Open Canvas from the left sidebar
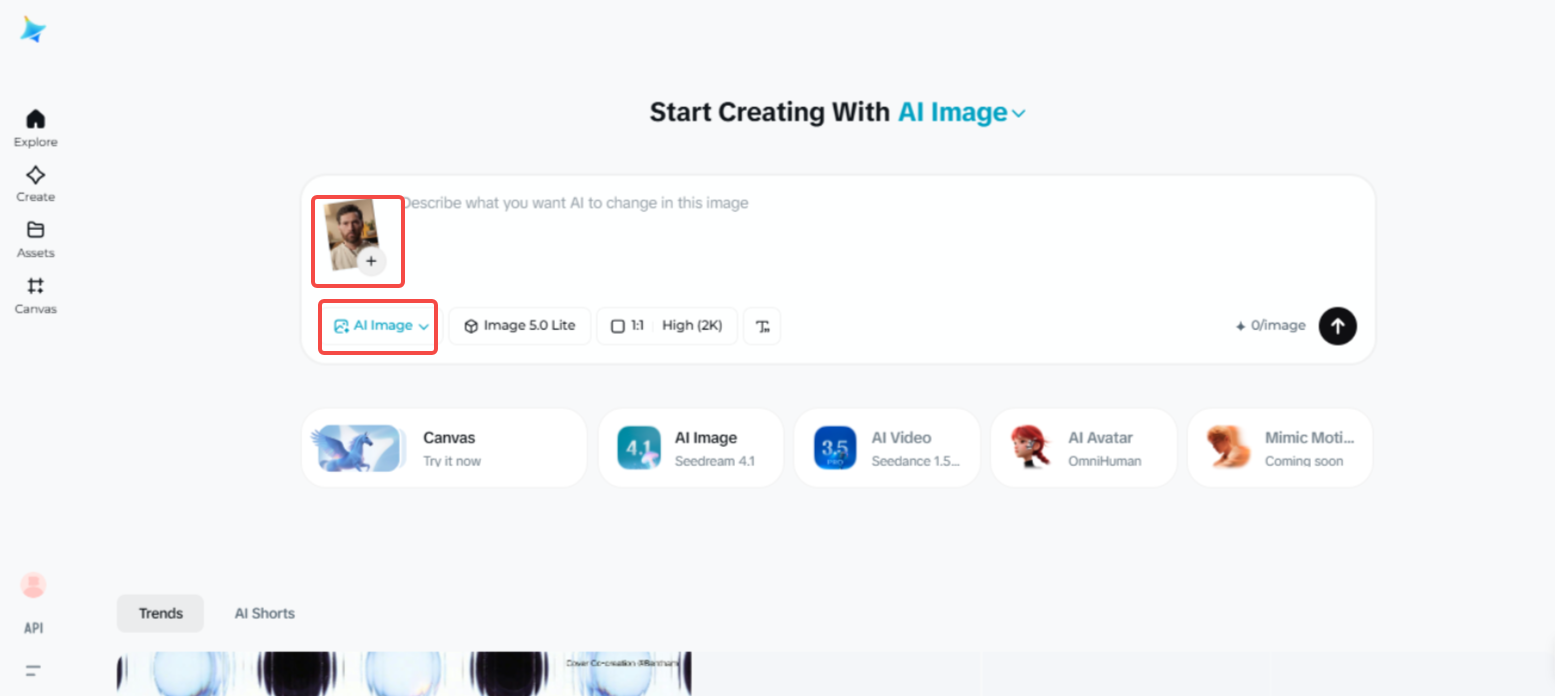Screen dimensions: 1555x696 click(34, 294)
